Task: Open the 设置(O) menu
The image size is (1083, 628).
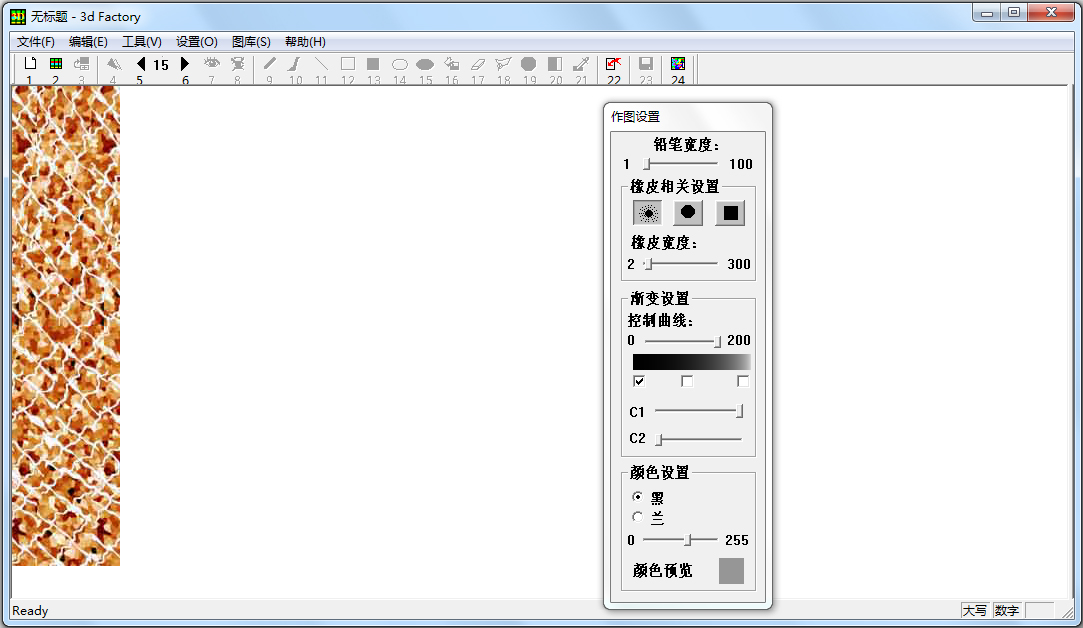Action: click(x=197, y=41)
